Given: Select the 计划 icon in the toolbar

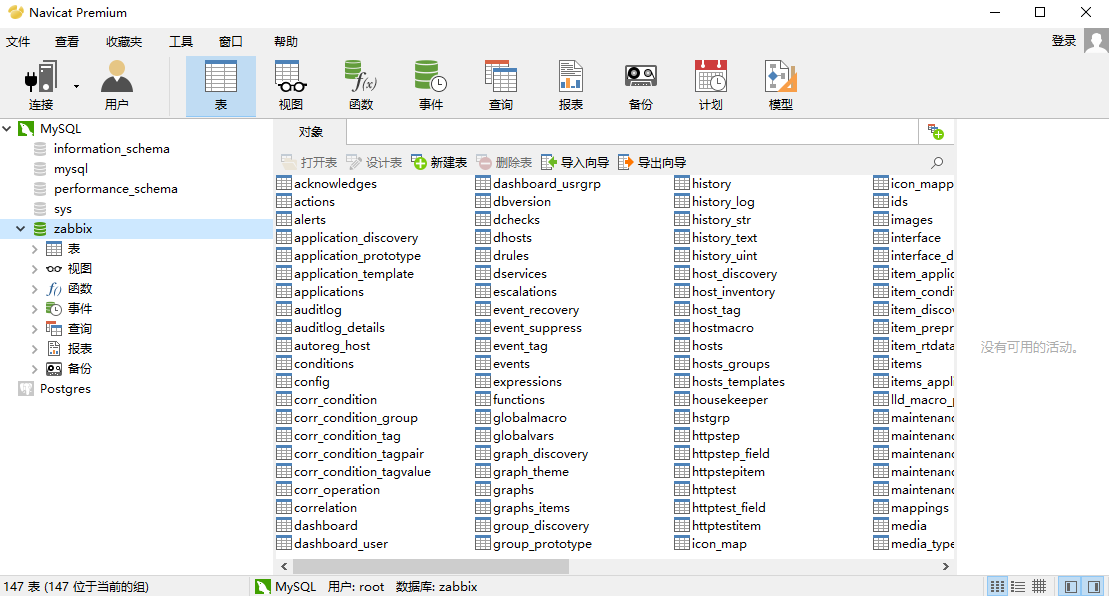Looking at the screenshot, I should pyautogui.click(x=710, y=84).
